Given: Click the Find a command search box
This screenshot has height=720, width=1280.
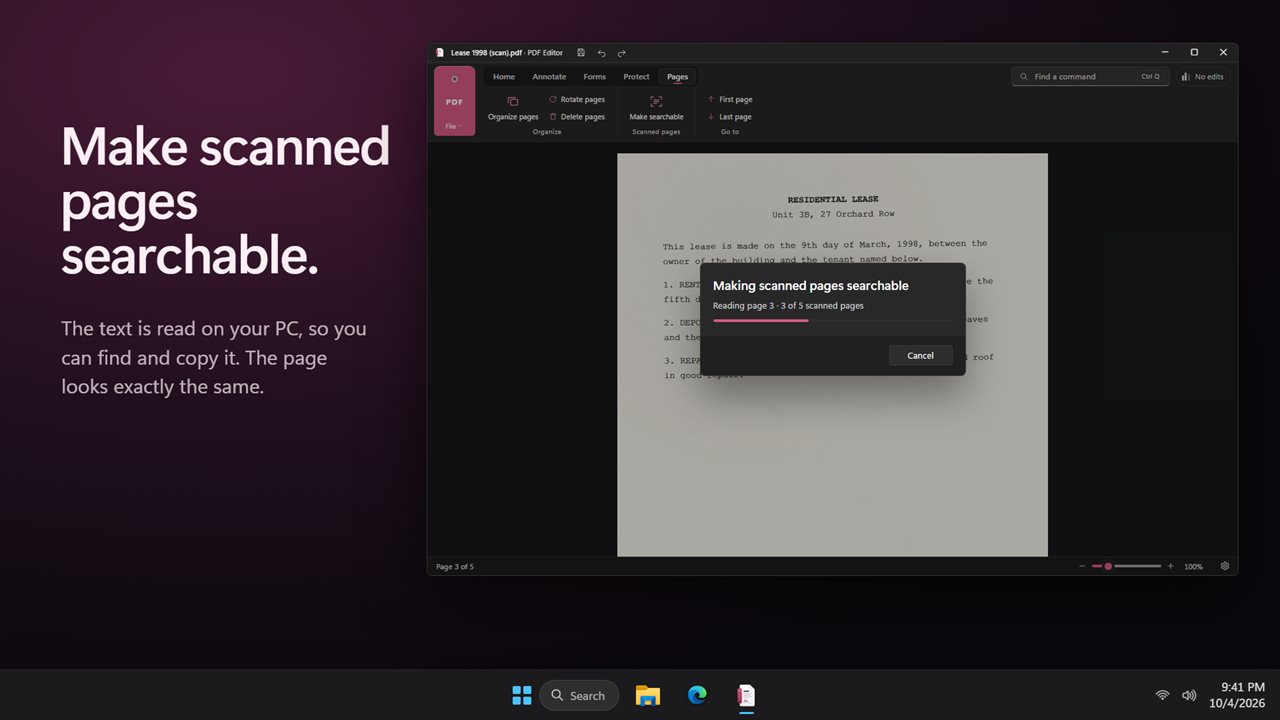Looking at the screenshot, I should 1090,76.
